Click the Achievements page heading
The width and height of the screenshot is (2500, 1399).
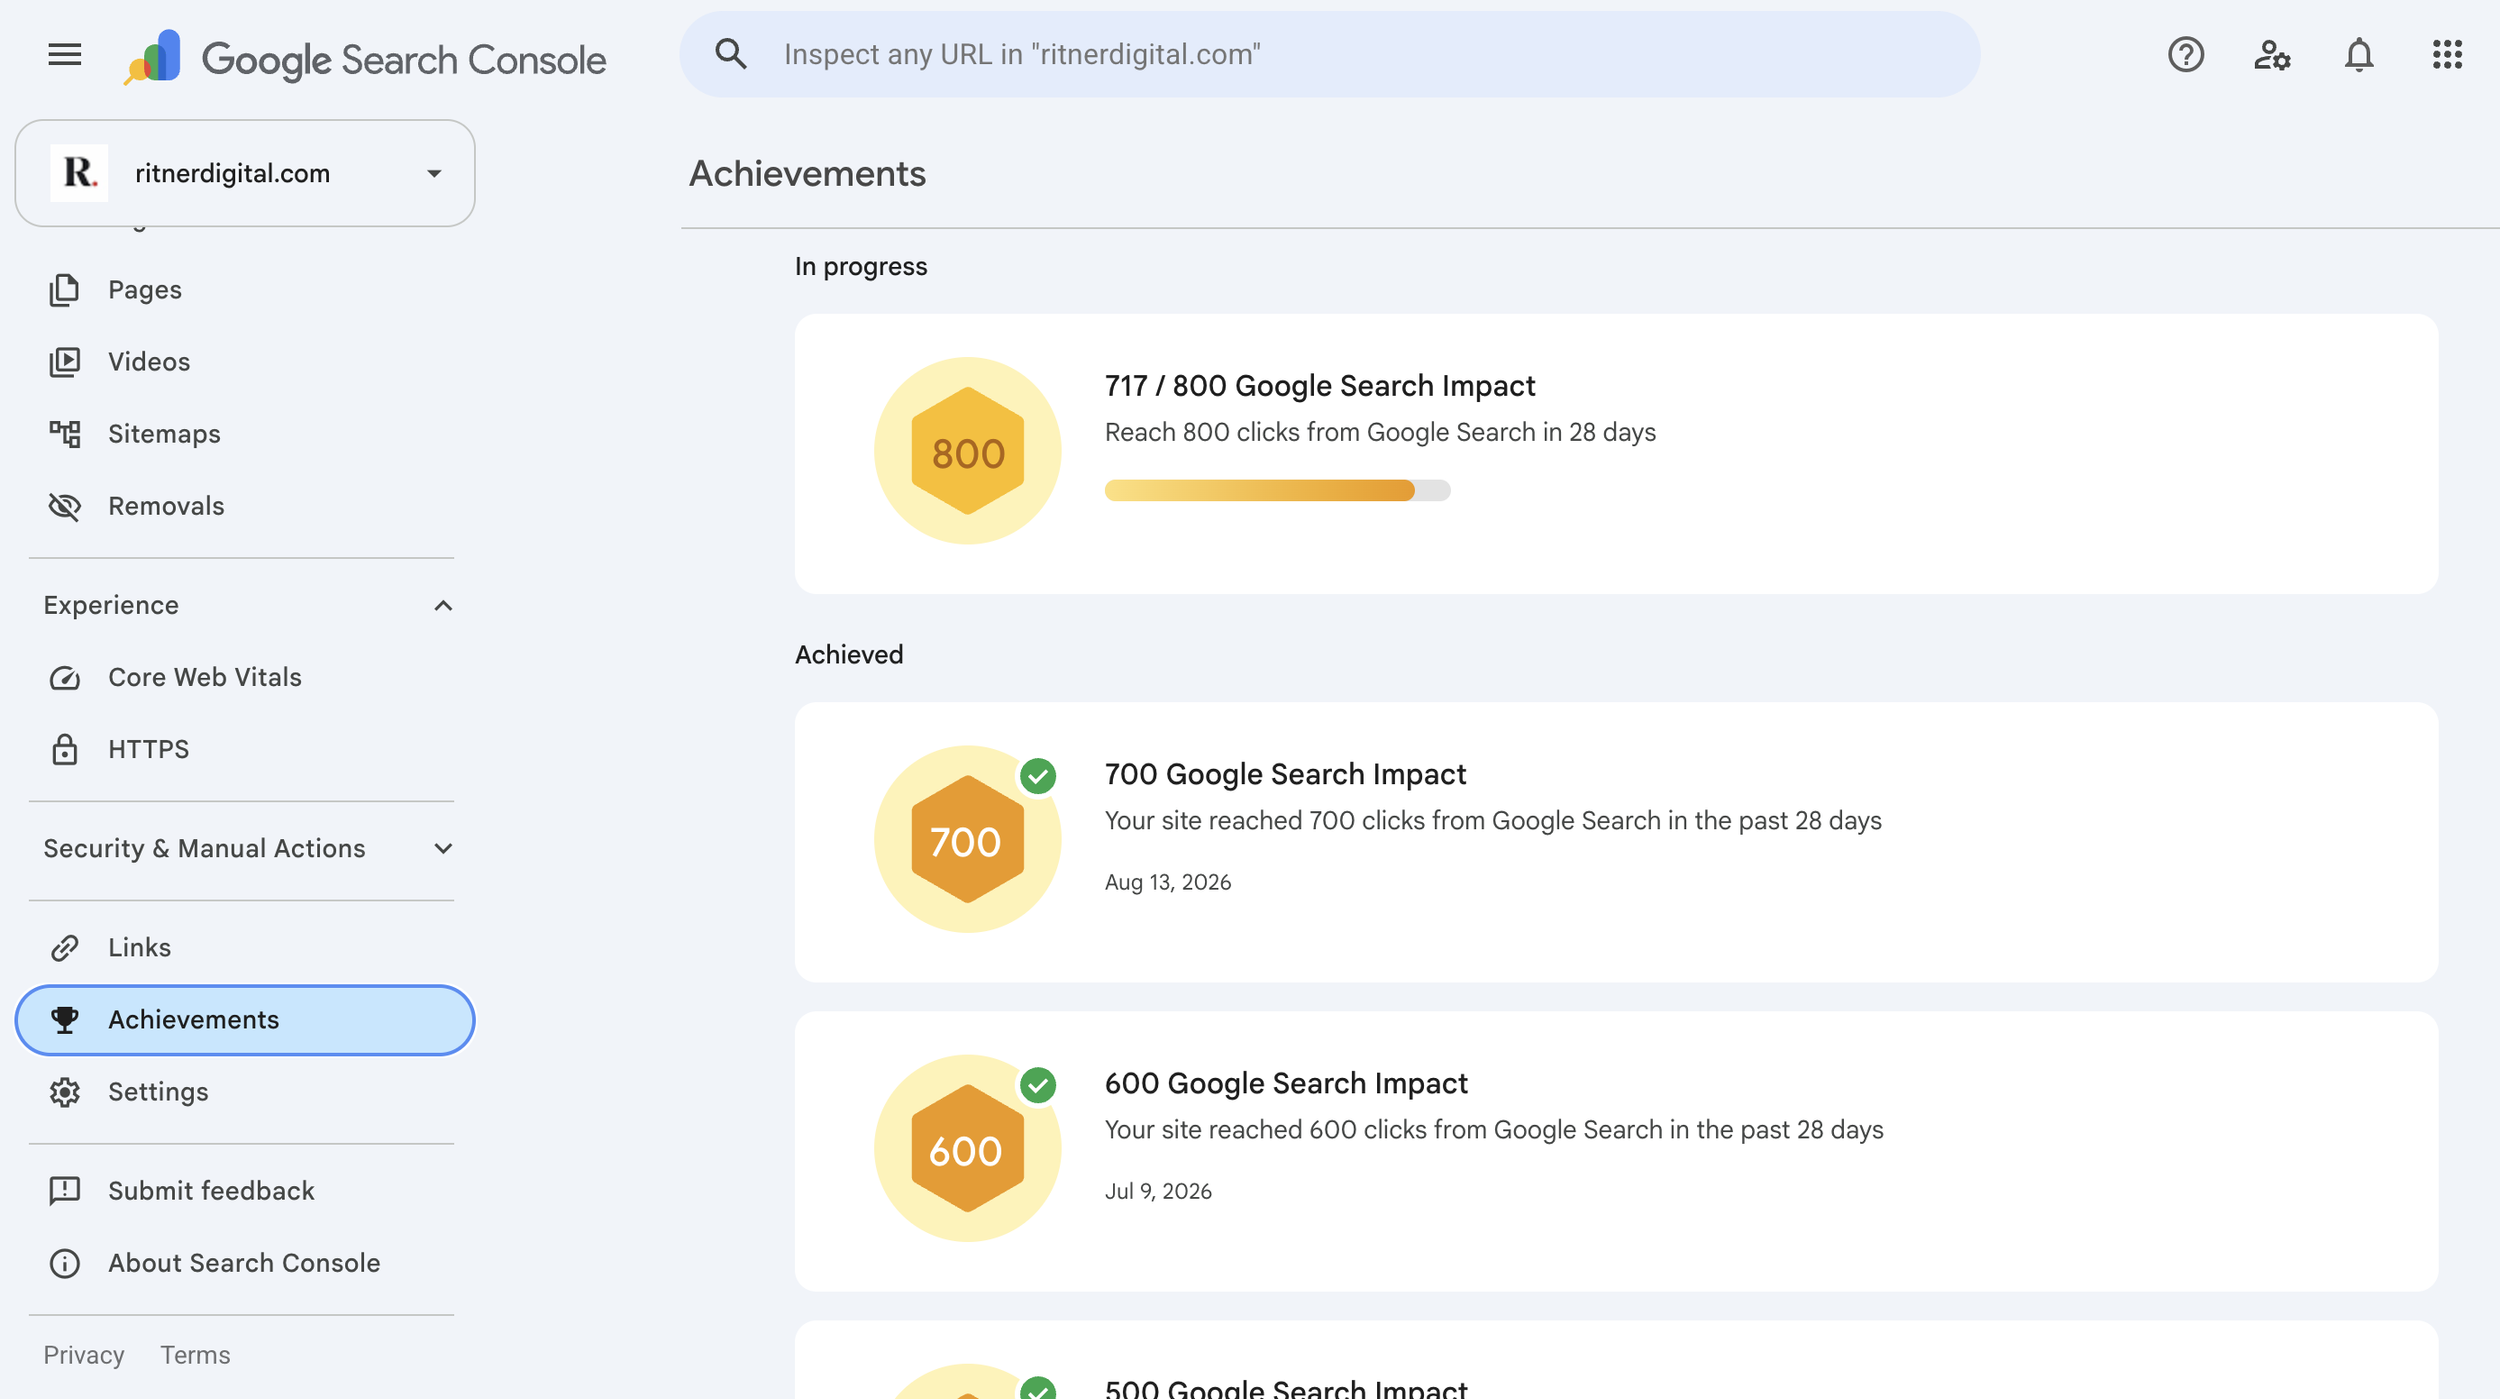[807, 173]
